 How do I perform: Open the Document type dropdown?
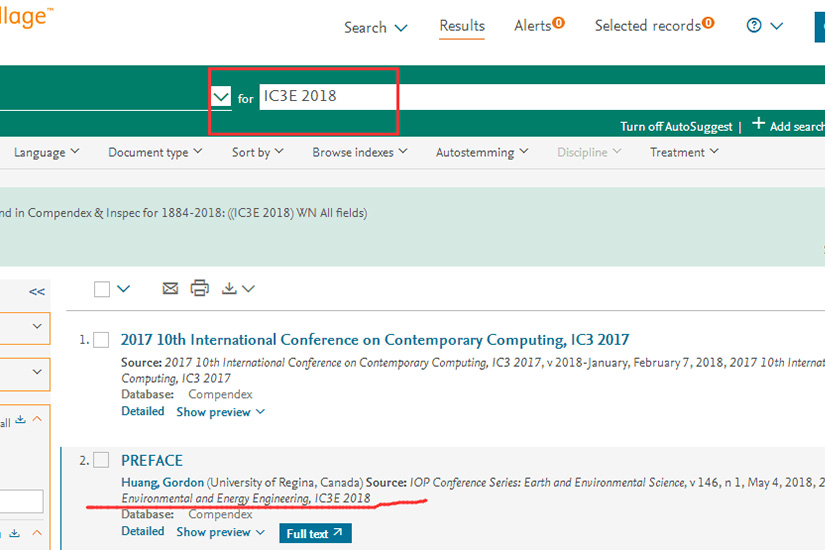pos(155,153)
